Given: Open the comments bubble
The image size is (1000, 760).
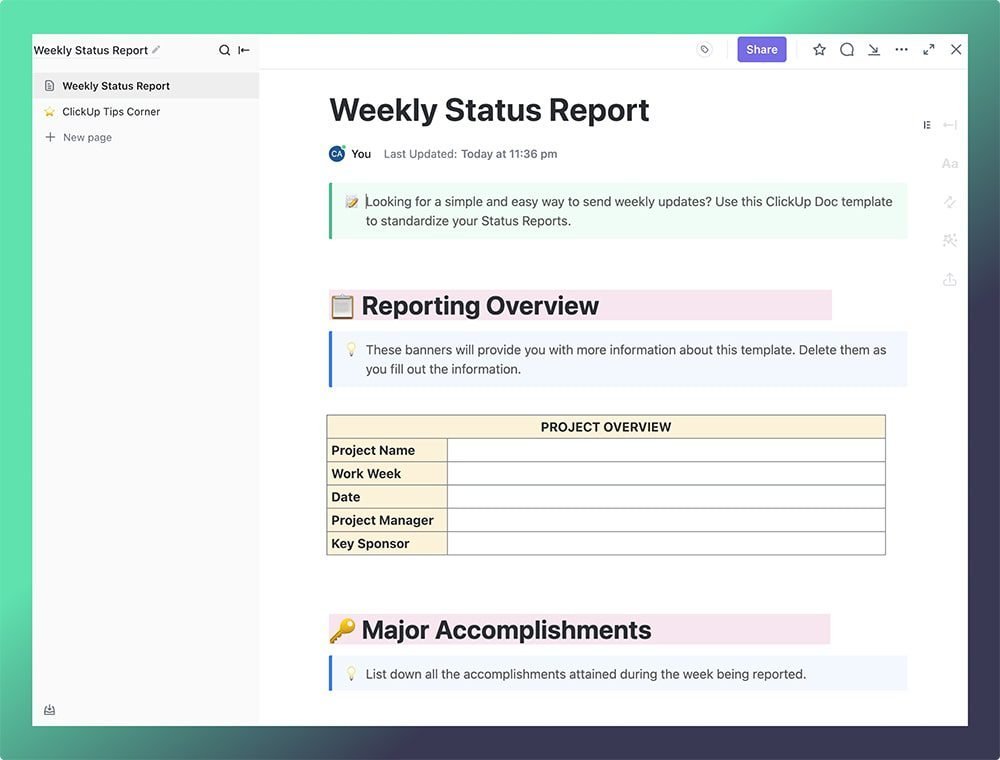Looking at the screenshot, I should point(846,49).
